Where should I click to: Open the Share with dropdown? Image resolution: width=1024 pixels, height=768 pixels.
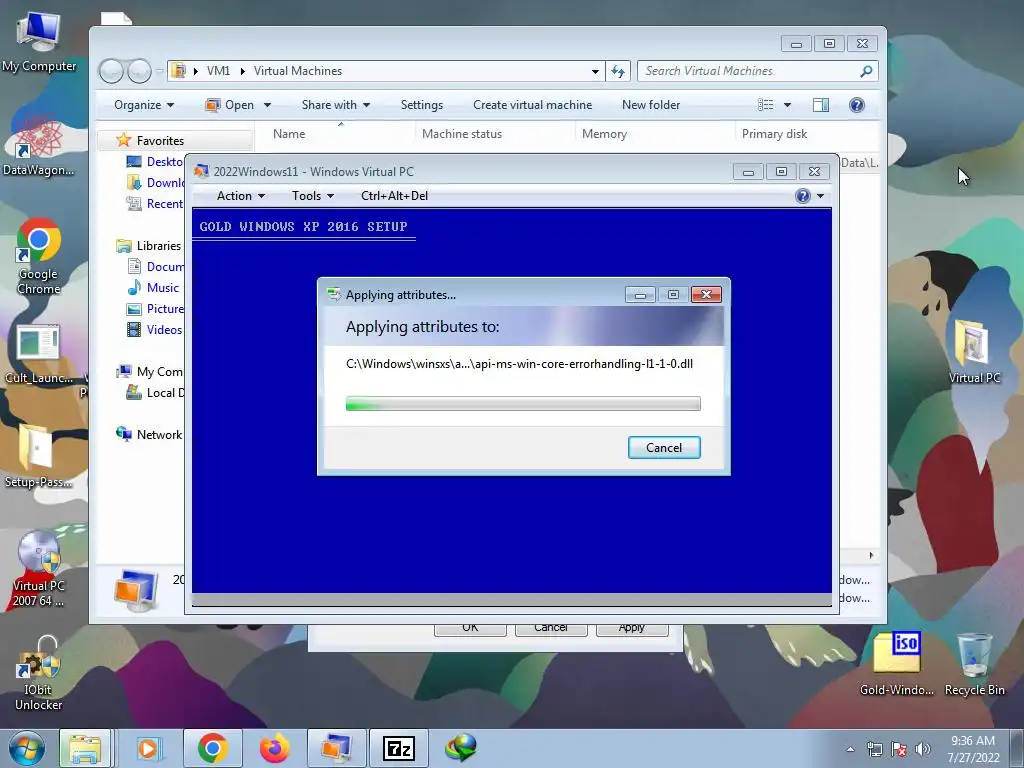pyautogui.click(x=336, y=105)
